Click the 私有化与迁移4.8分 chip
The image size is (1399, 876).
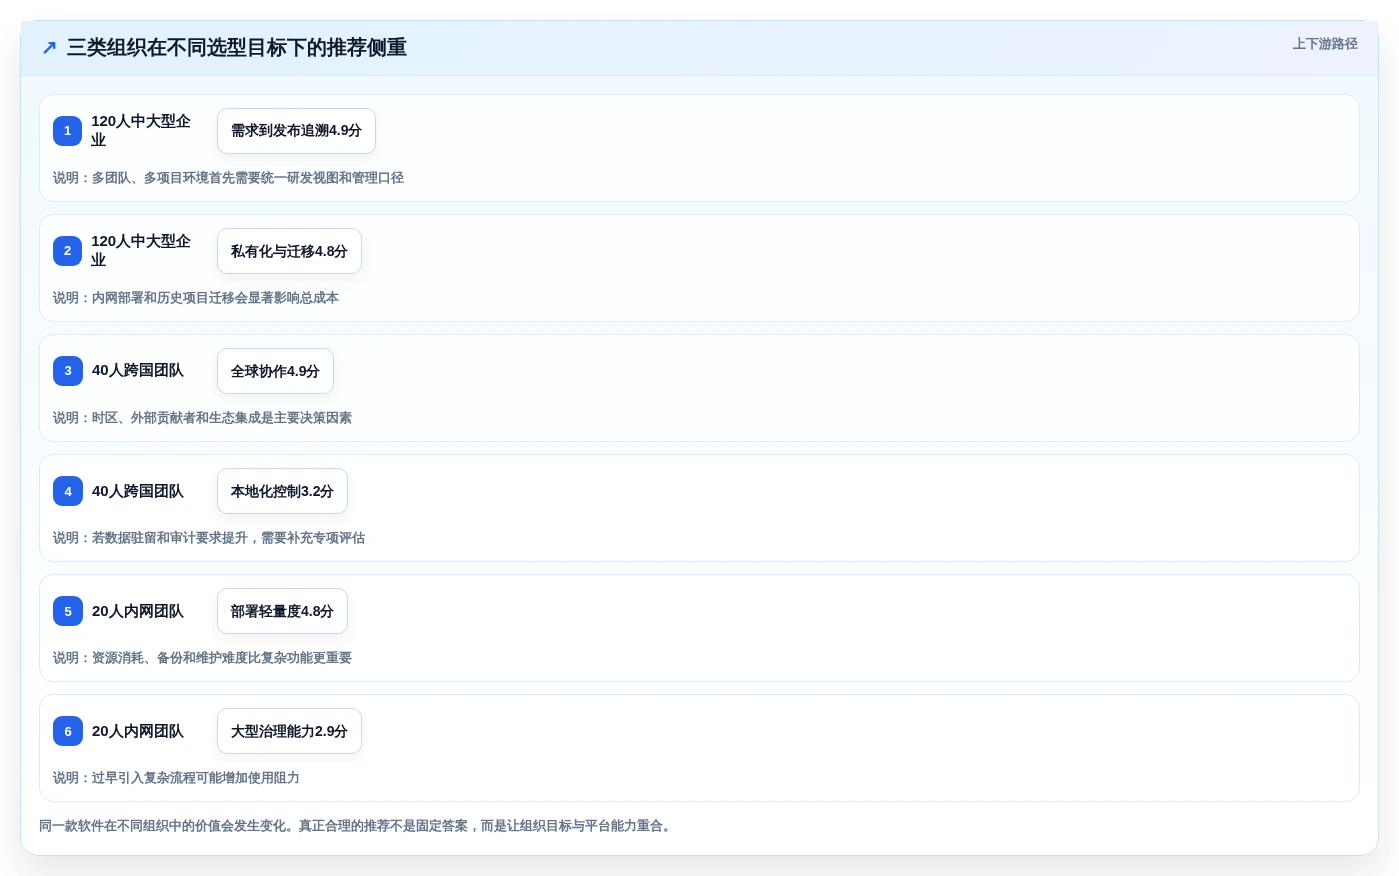289,251
